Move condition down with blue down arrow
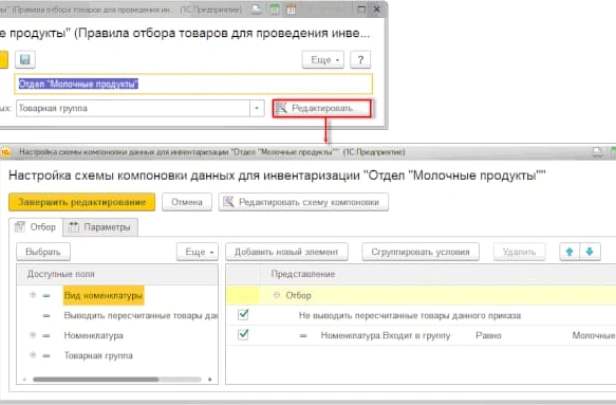The width and height of the screenshot is (616, 405). [590, 252]
